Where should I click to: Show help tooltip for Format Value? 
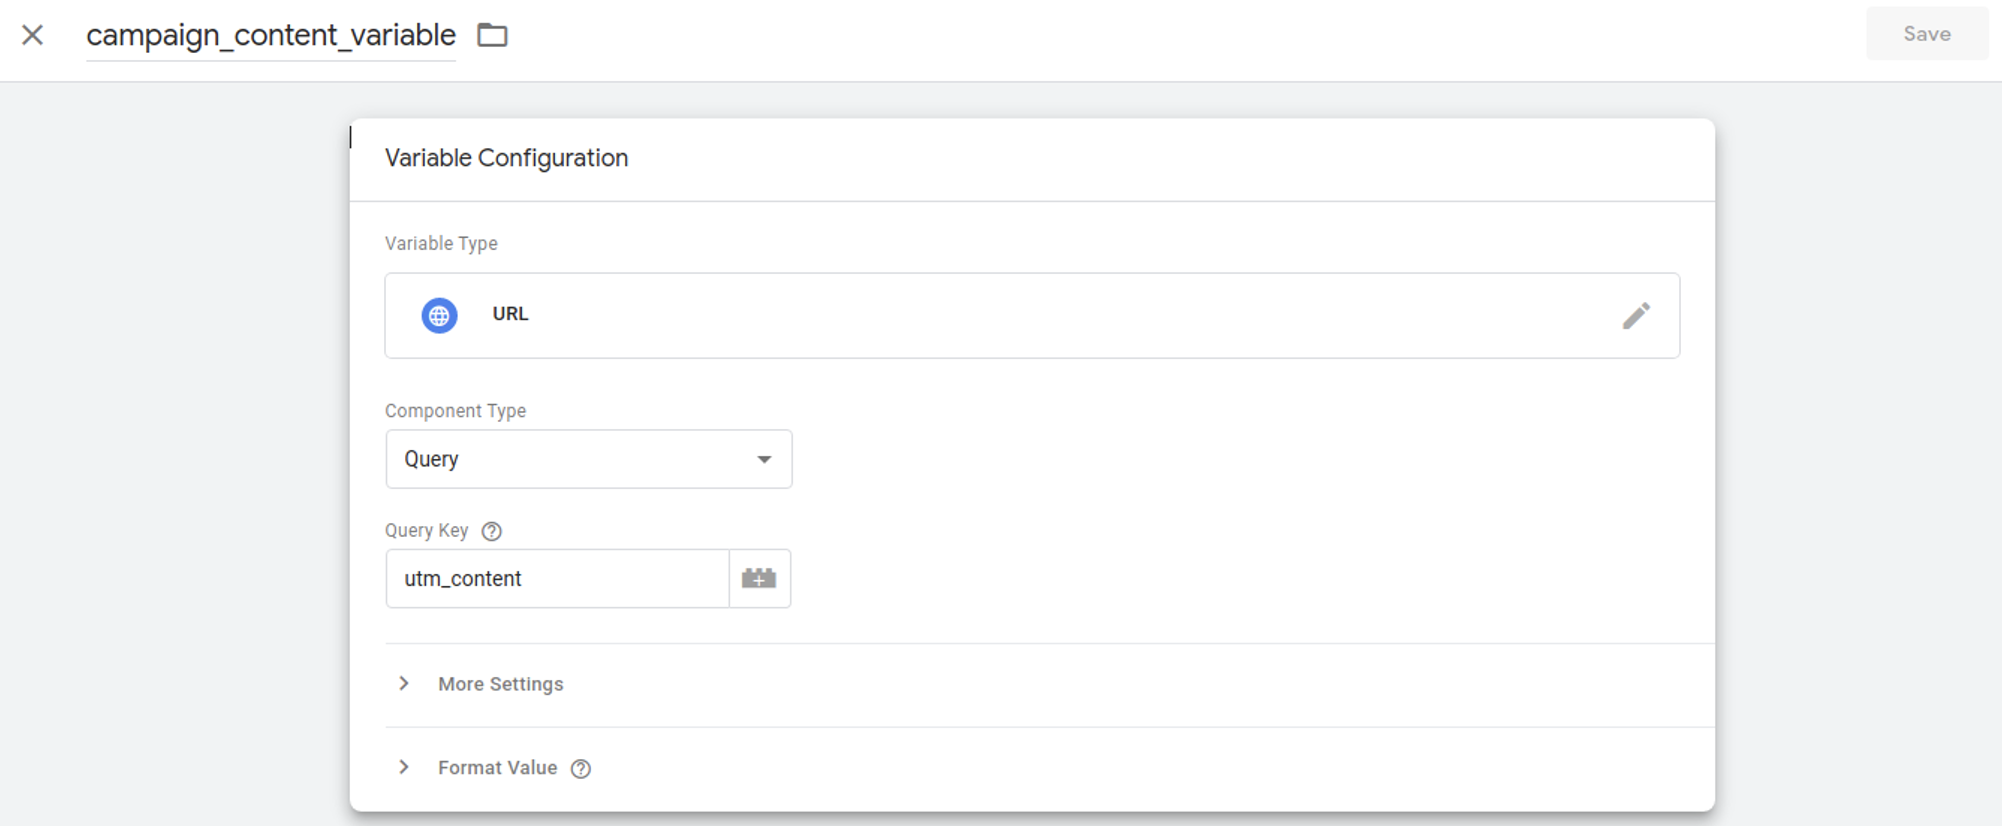pyautogui.click(x=581, y=769)
